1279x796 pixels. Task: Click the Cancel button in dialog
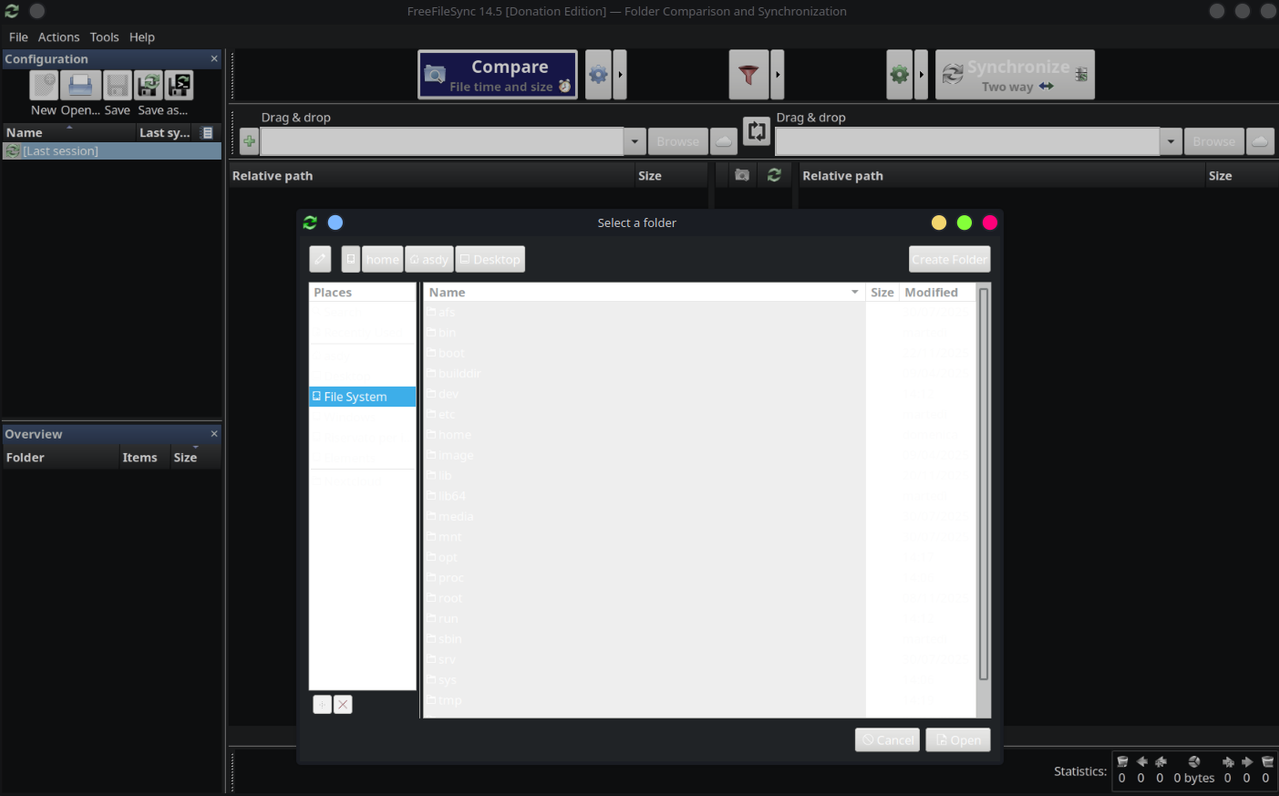pos(887,740)
